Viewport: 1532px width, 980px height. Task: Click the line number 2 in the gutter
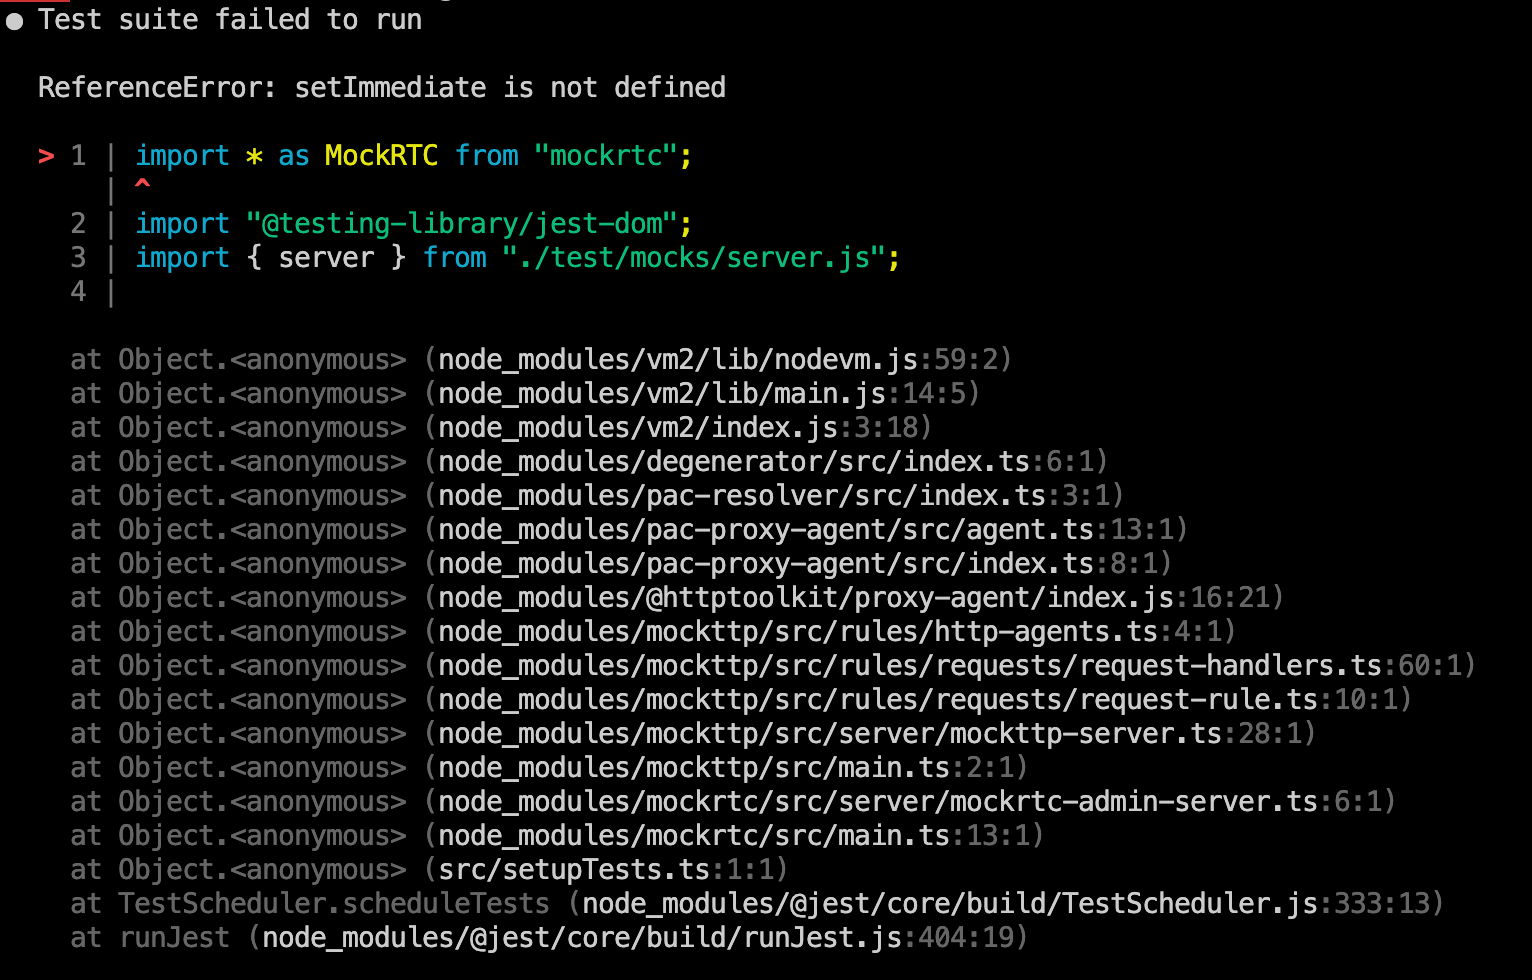click(78, 223)
